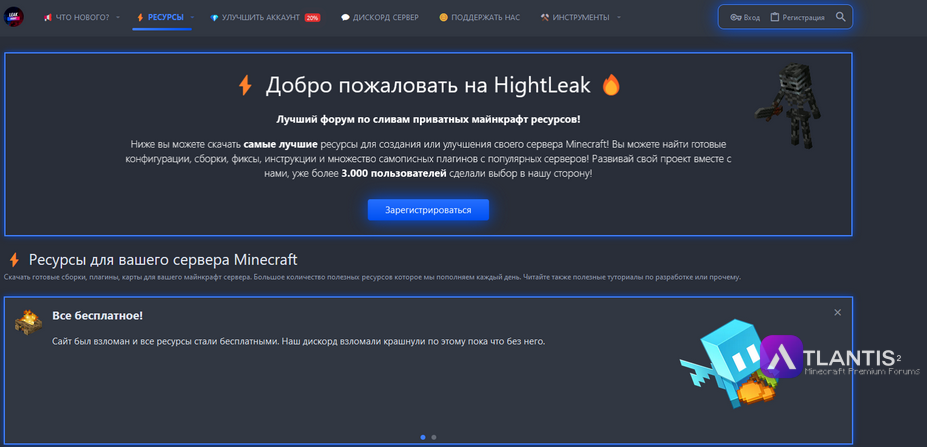The image size is (927, 447).
Task: Open УЛУЧШИТЬ АККАУНТ page
Action: pos(261,18)
